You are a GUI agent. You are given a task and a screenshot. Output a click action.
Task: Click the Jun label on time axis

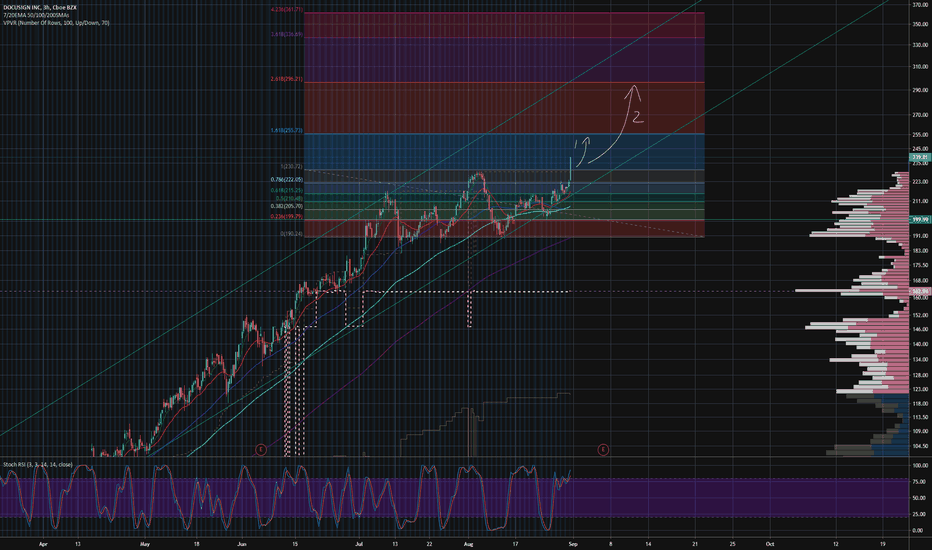pos(241,543)
